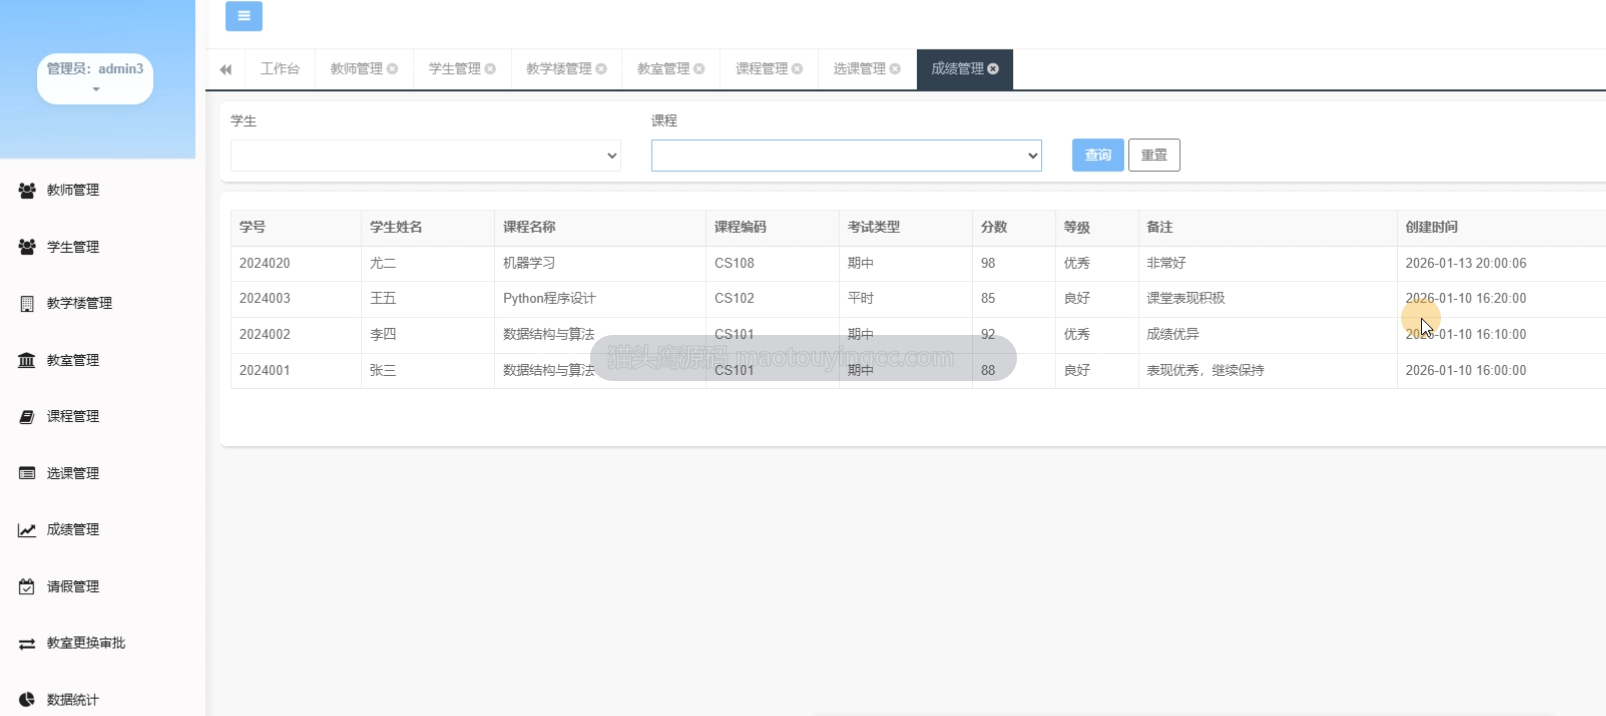Expand the 管理员 admin3 user menu
The width and height of the screenshot is (1606, 716).
(95, 78)
